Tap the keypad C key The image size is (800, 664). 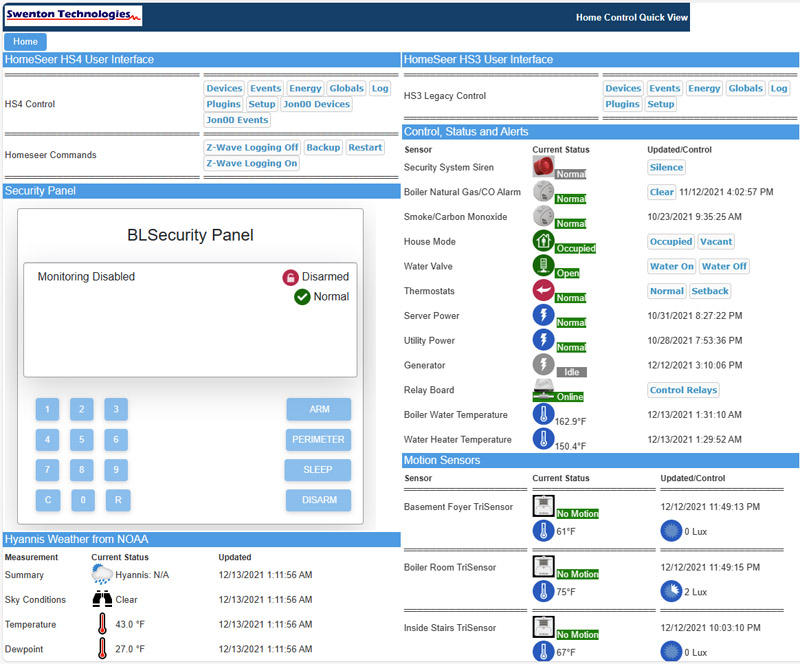click(48, 500)
